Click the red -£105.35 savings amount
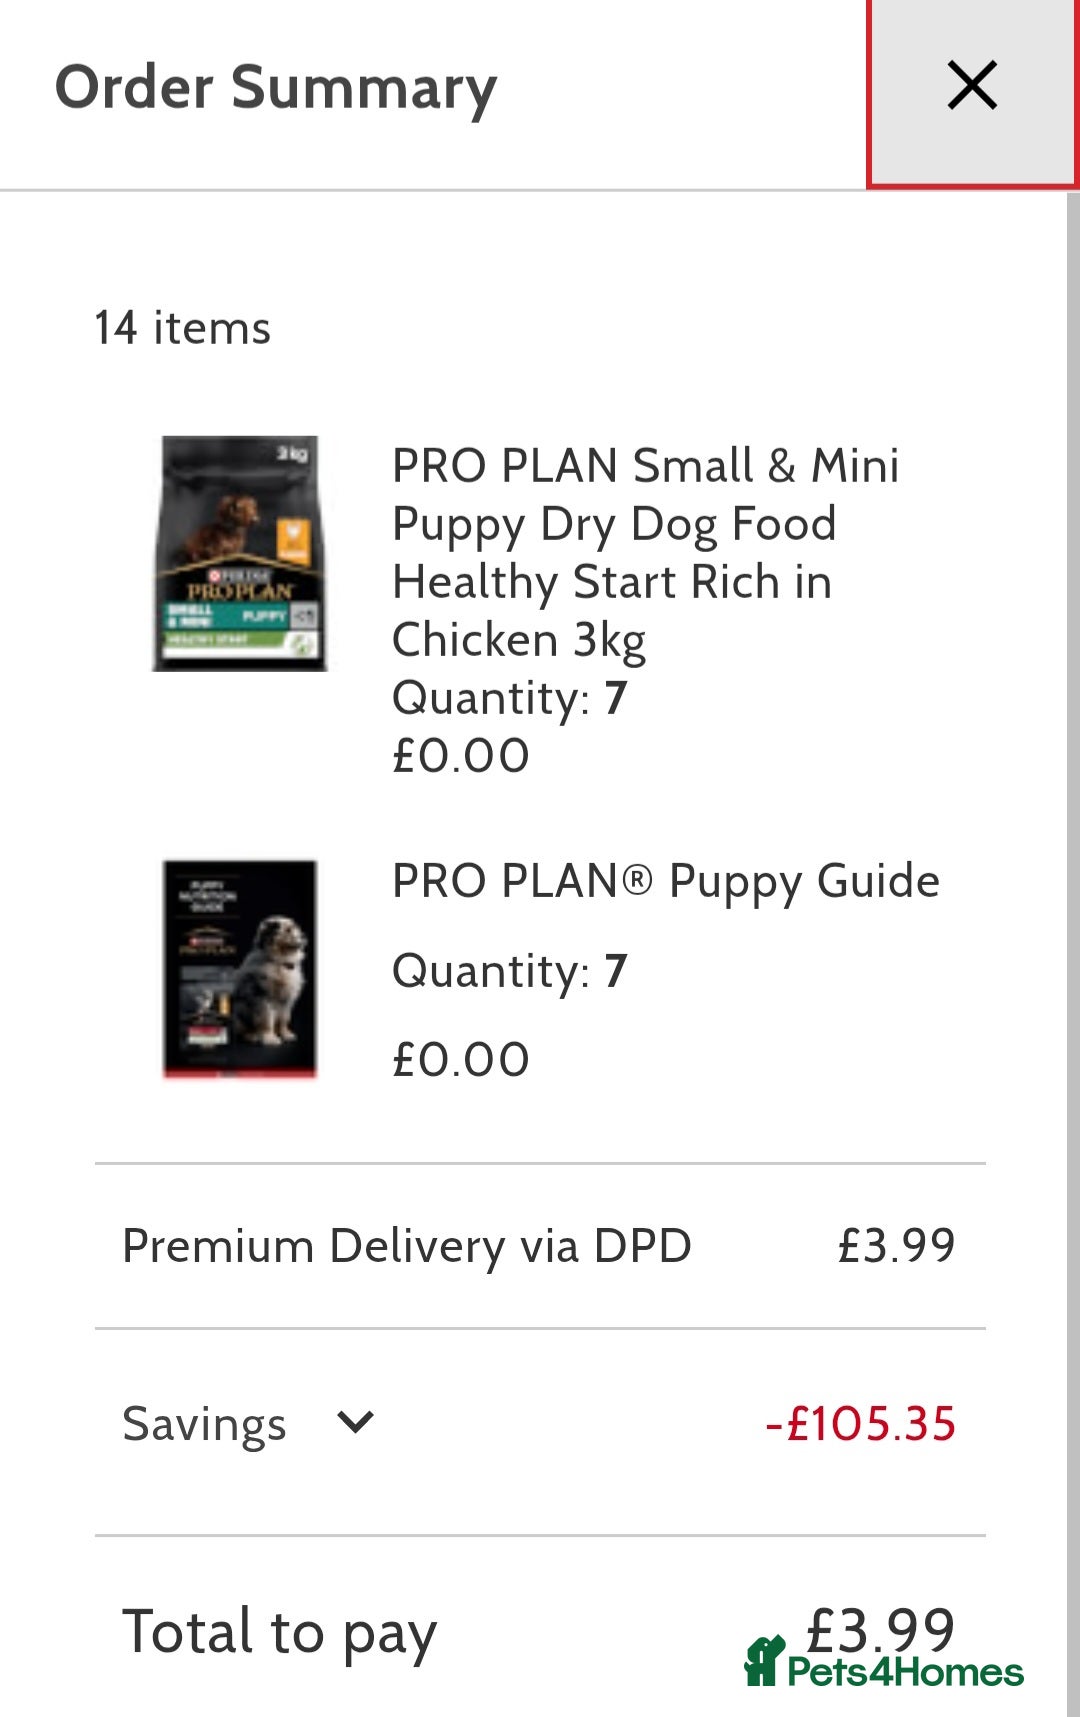The image size is (1080, 1717). click(860, 1424)
